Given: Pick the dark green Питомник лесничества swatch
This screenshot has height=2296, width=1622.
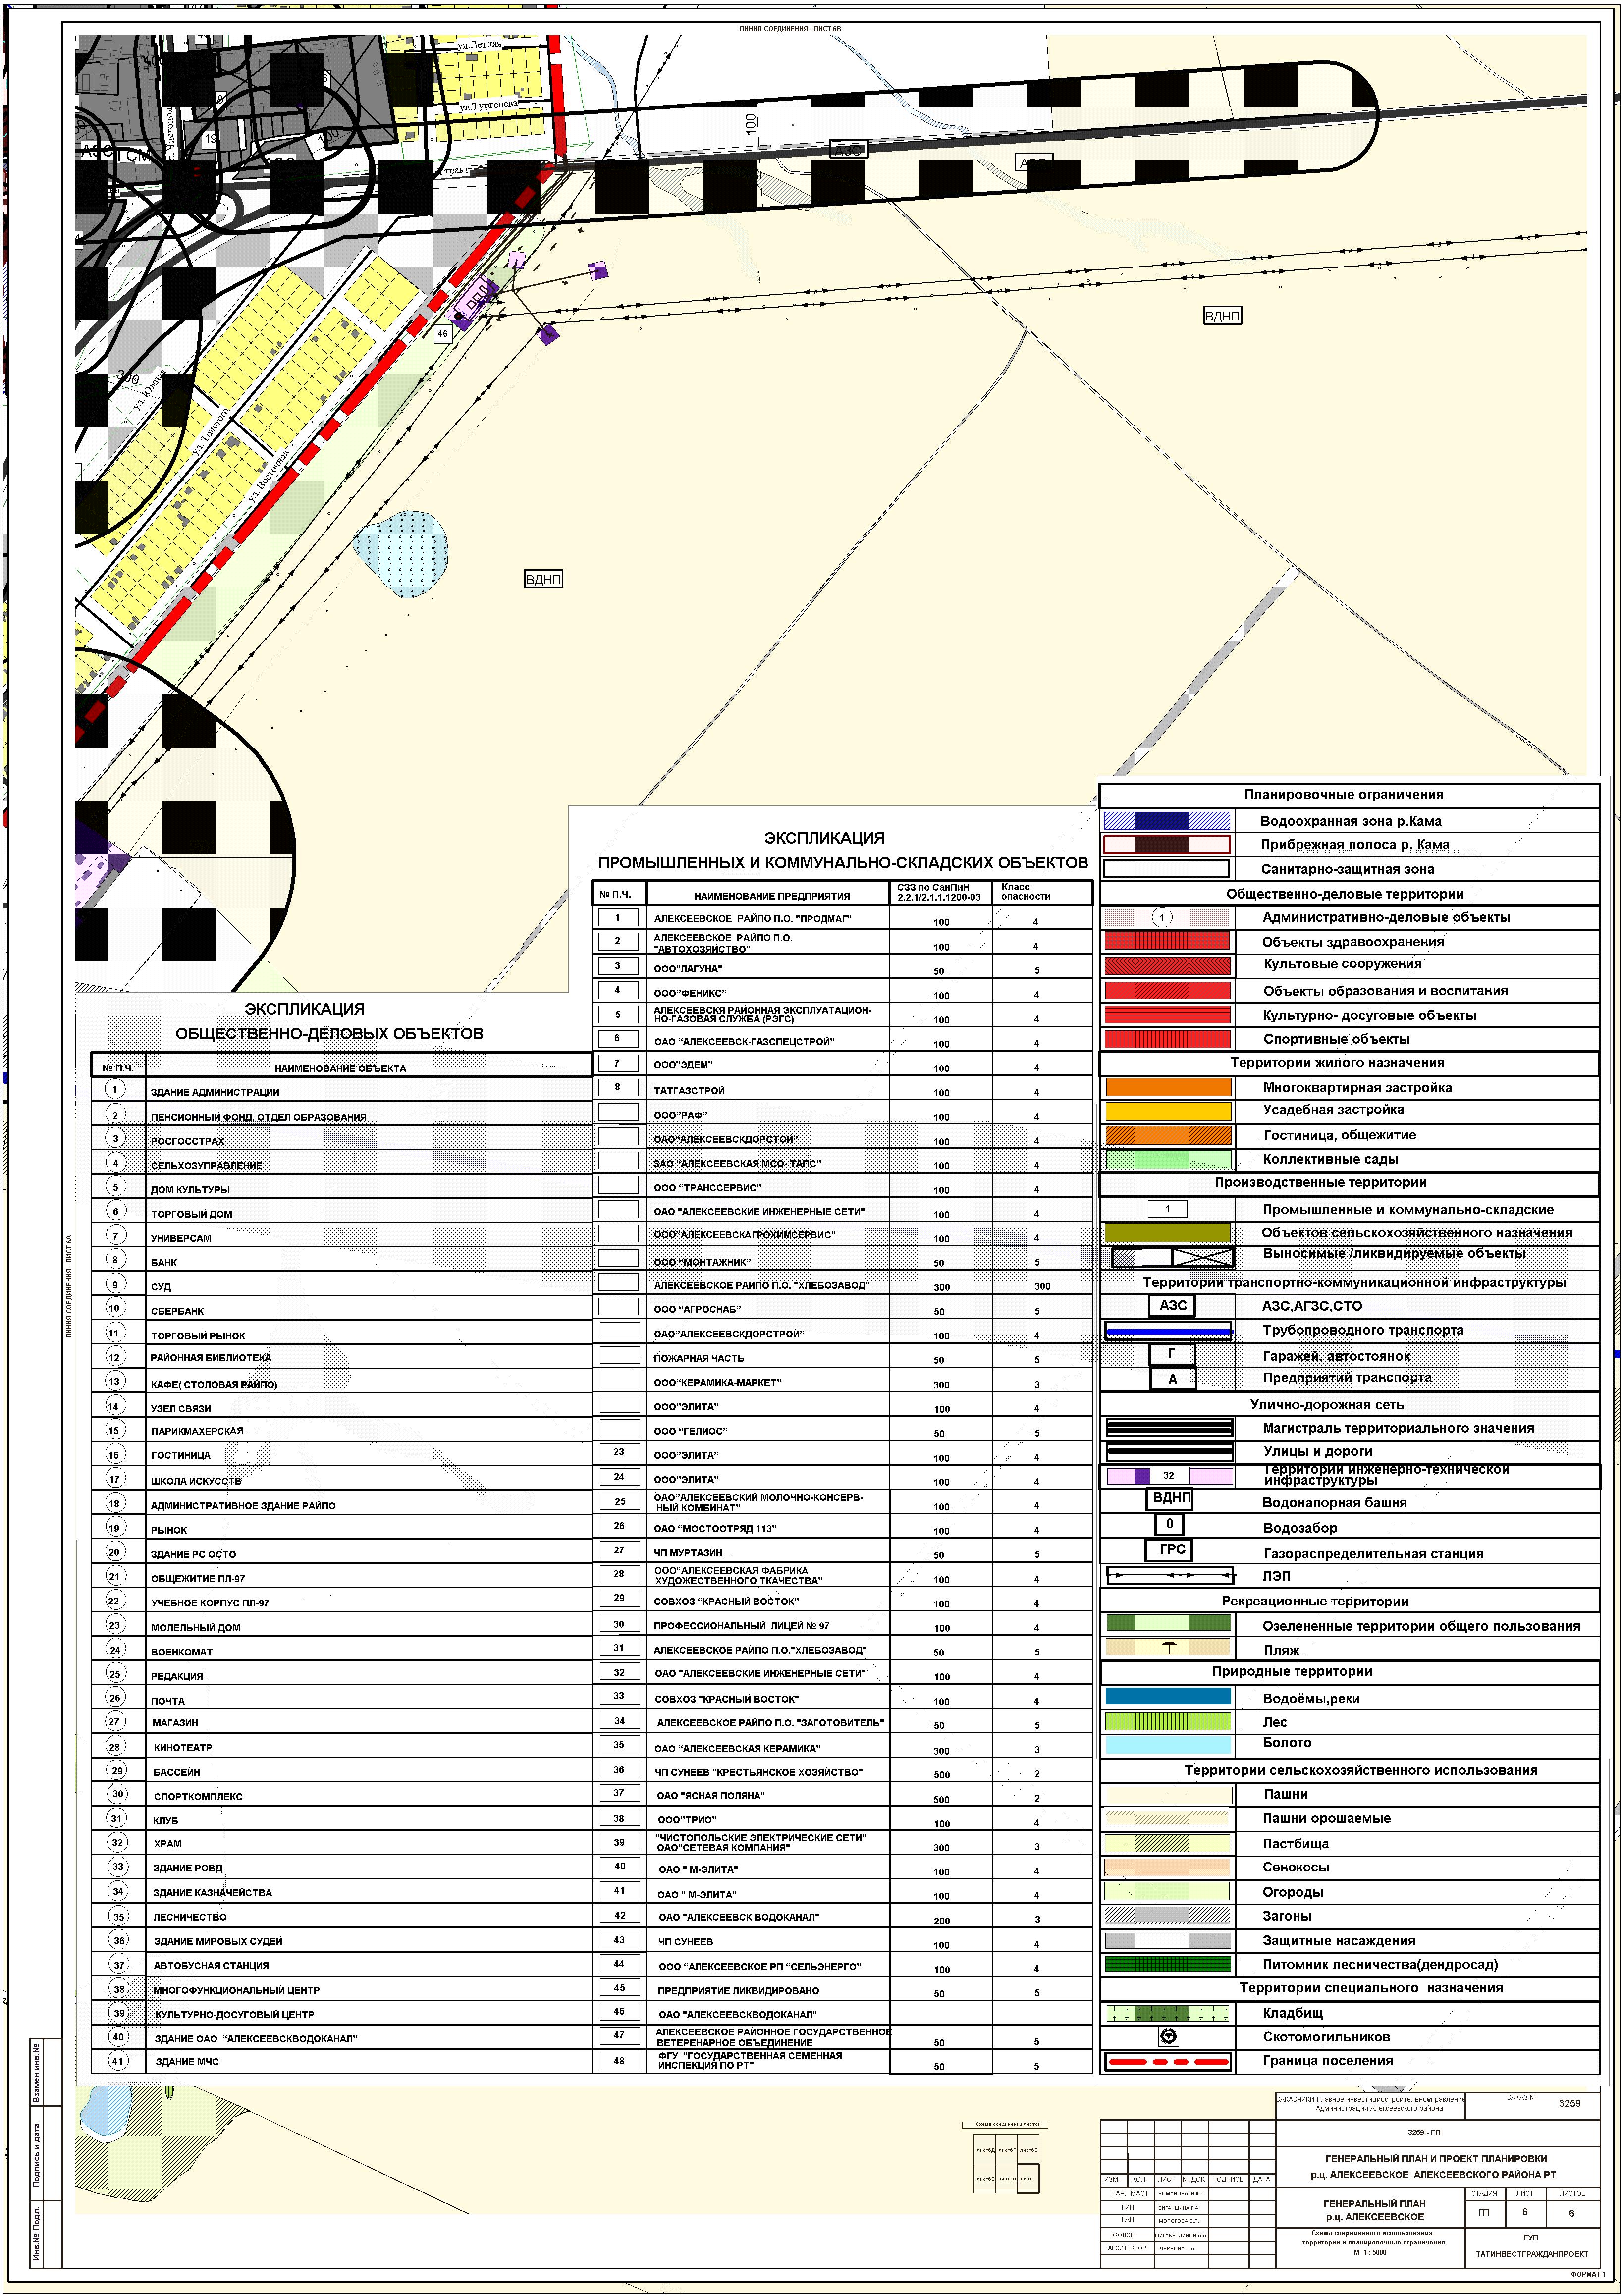Looking at the screenshot, I should 1167,1964.
